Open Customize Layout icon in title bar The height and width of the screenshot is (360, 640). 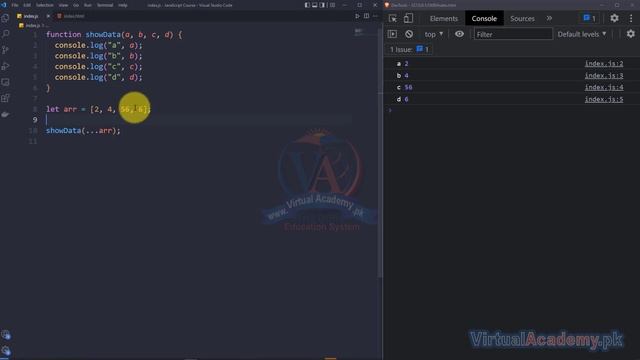332,5
